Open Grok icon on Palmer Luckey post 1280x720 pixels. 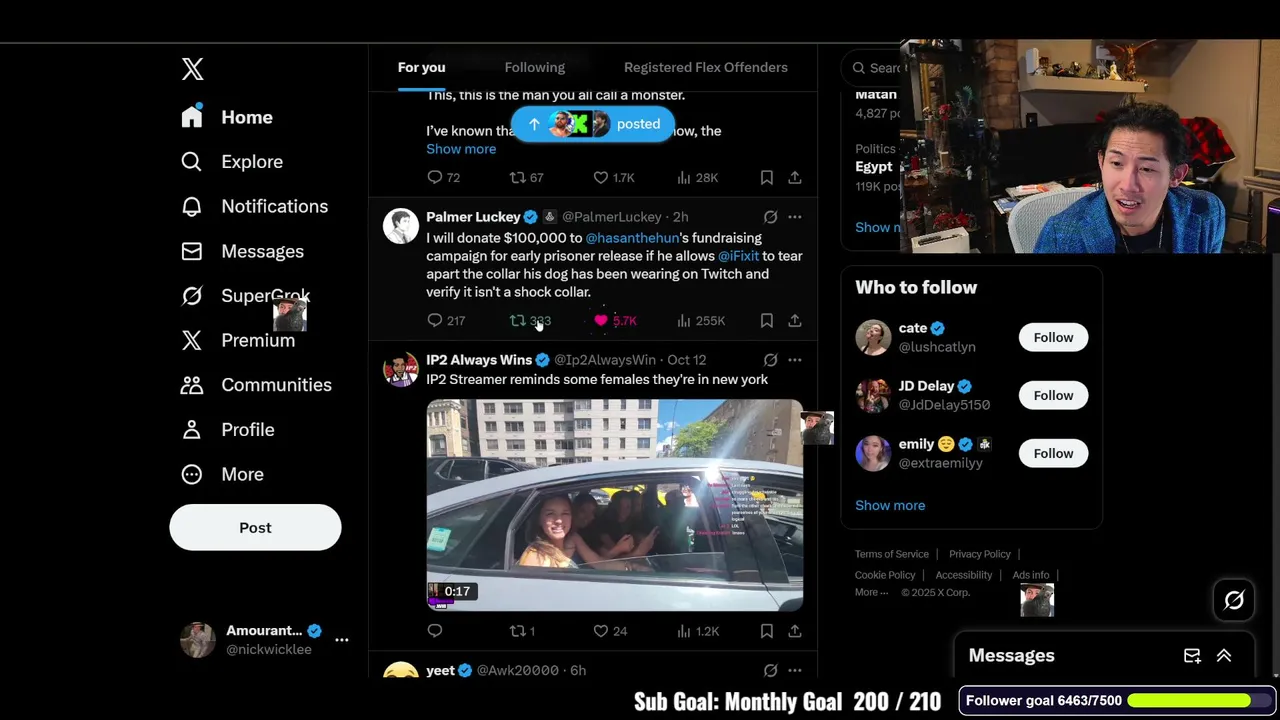click(770, 217)
